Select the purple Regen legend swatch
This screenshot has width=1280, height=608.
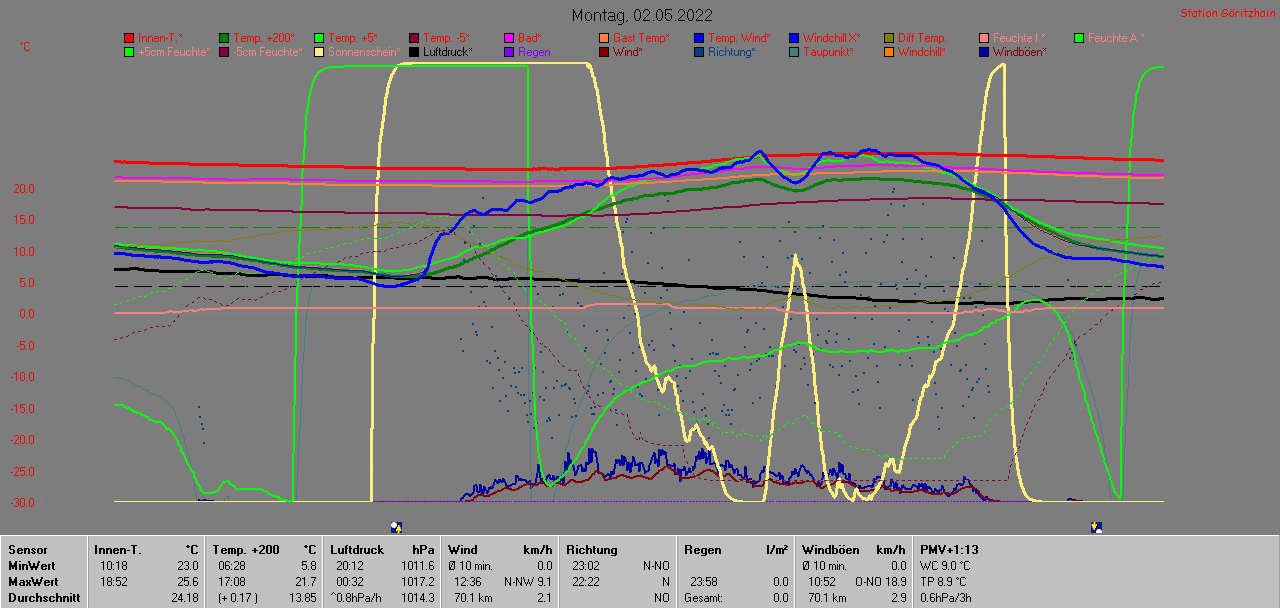click(509, 52)
